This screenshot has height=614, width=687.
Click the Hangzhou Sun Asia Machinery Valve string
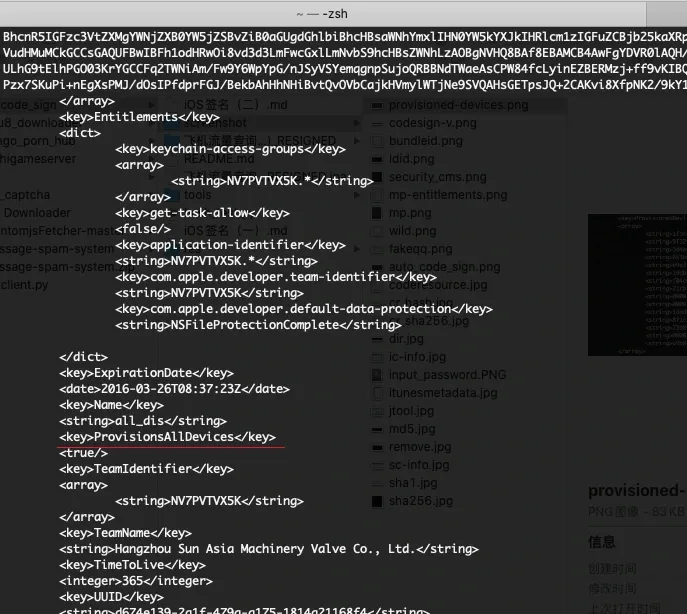tap(269, 549)
